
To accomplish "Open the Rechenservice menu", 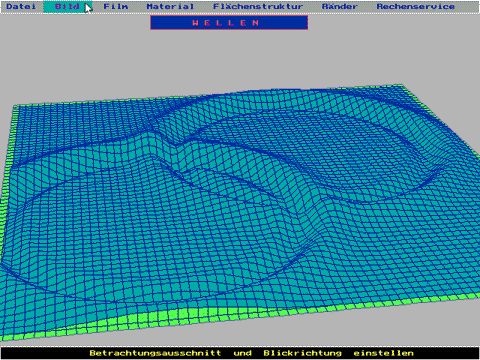I will (x=416, y=6).
